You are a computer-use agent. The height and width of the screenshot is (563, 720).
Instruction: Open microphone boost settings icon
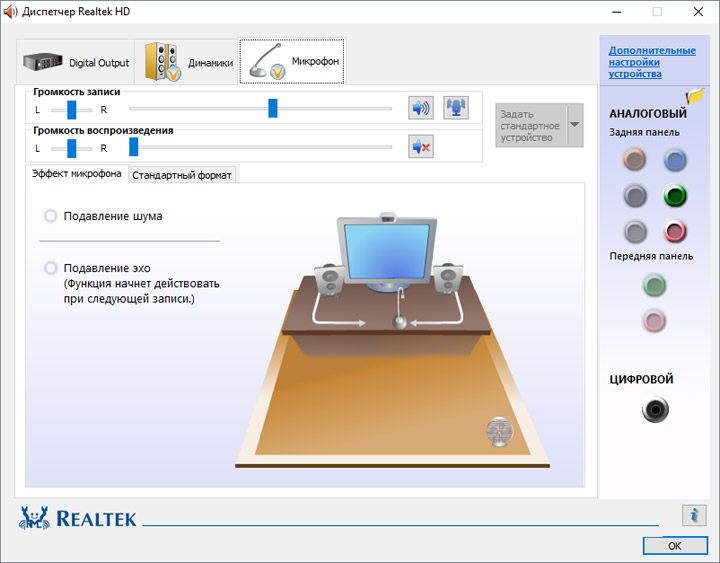(x=456, y=108)
